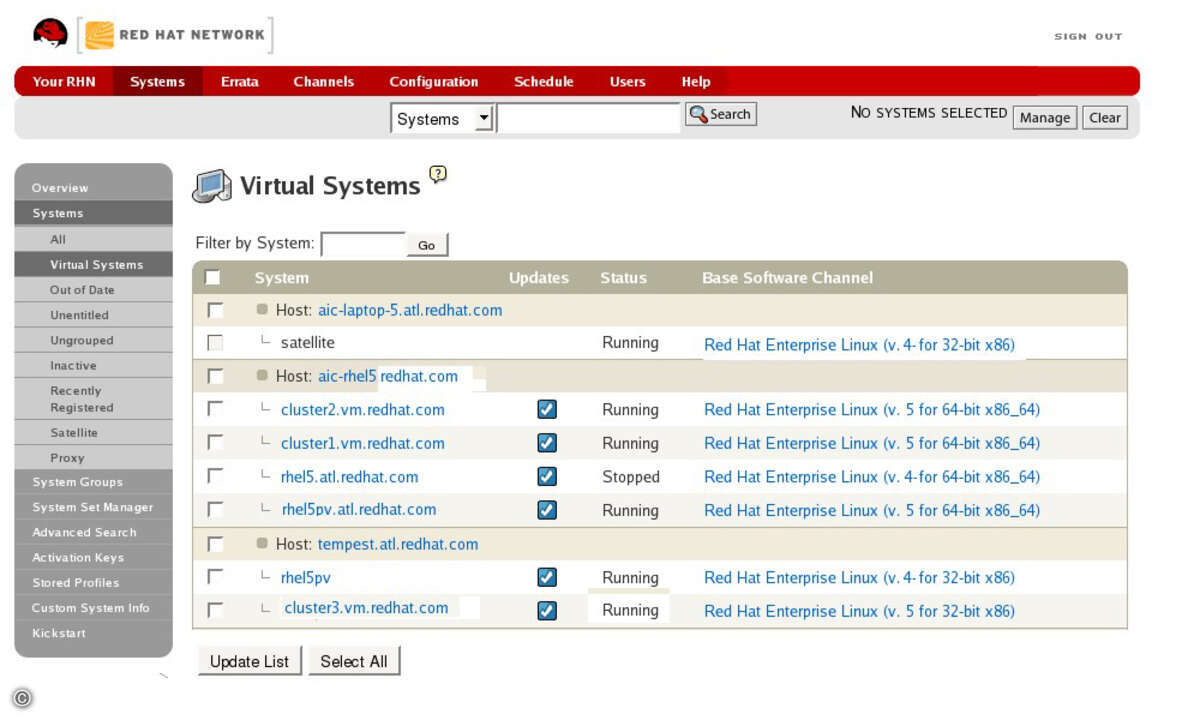This screenshot has width=1200, height=720.
Task: Click the satellite system name text
Action: click(x=308, y=343)
